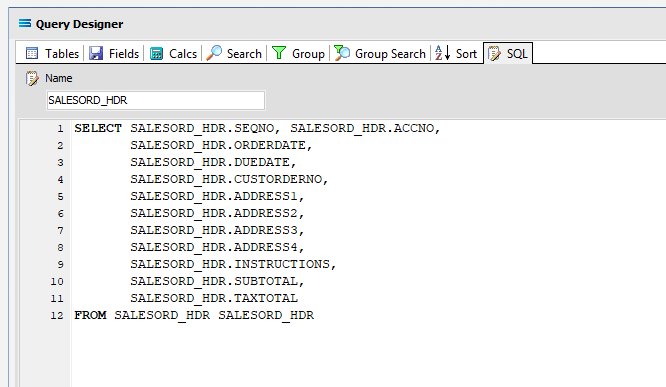Click line number 9 in the gutter
The width and height of the screenshot is (666, 387).
[x=60, y=264]
